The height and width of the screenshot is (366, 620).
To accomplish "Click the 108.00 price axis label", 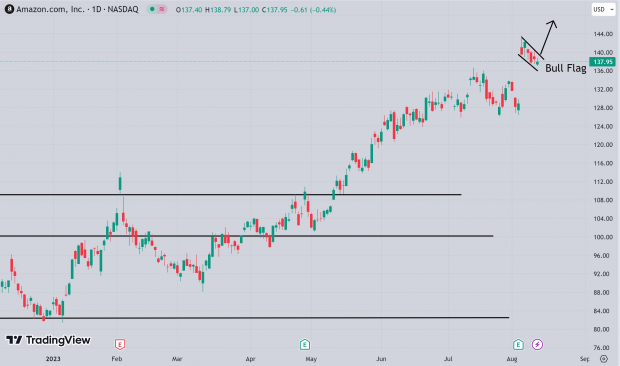I will (x=603, y=200).
